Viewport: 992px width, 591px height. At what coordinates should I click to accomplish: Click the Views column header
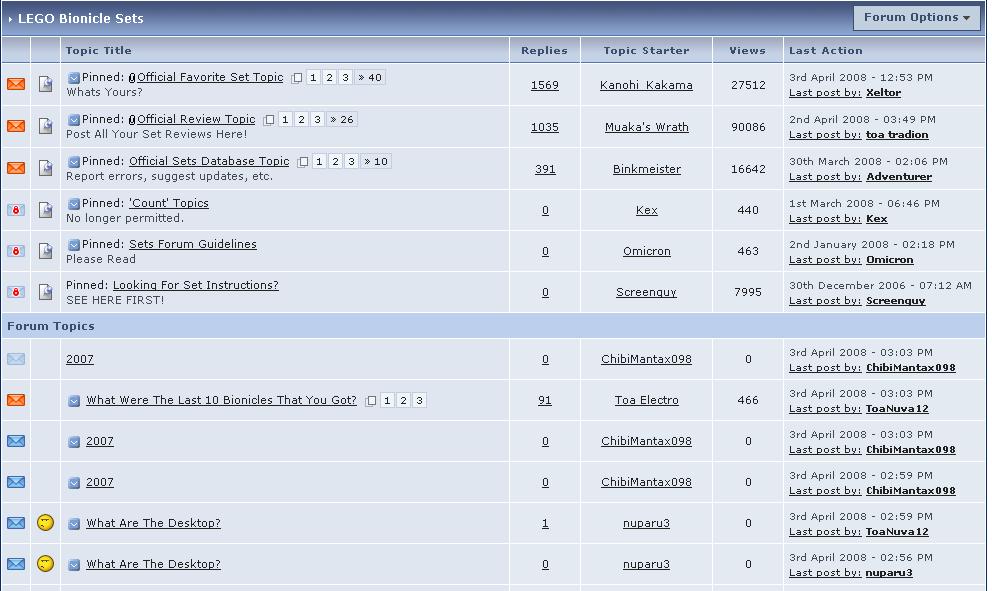(x=747, y=51)
